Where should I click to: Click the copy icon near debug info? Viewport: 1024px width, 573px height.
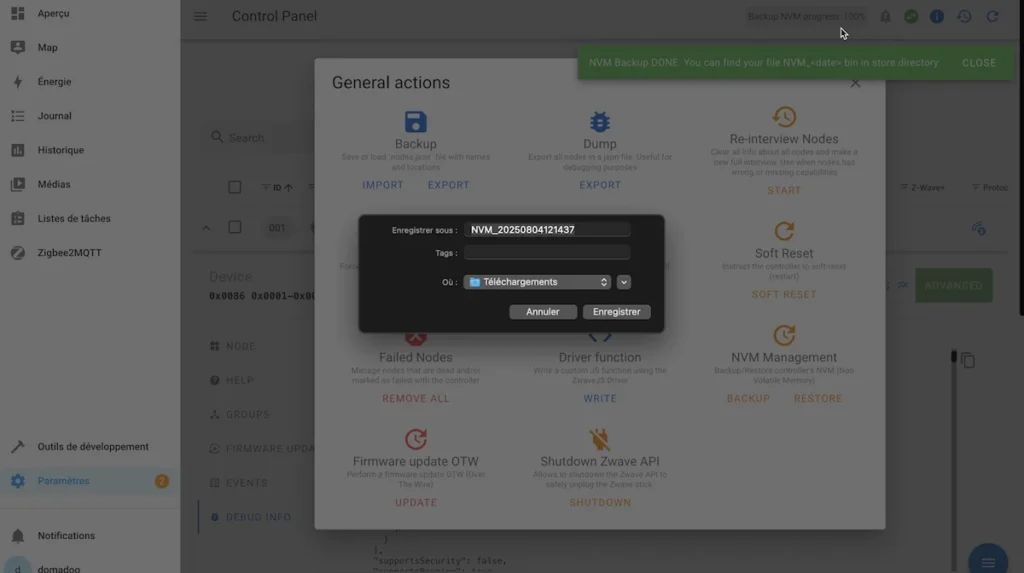tap(968, 360)
